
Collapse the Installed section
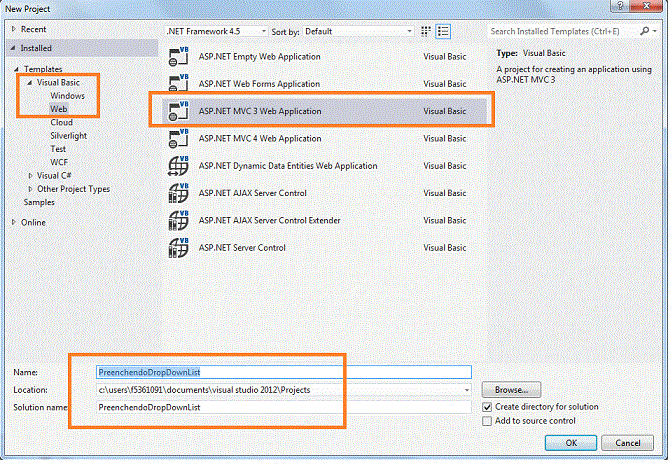(x=13, y=48)
